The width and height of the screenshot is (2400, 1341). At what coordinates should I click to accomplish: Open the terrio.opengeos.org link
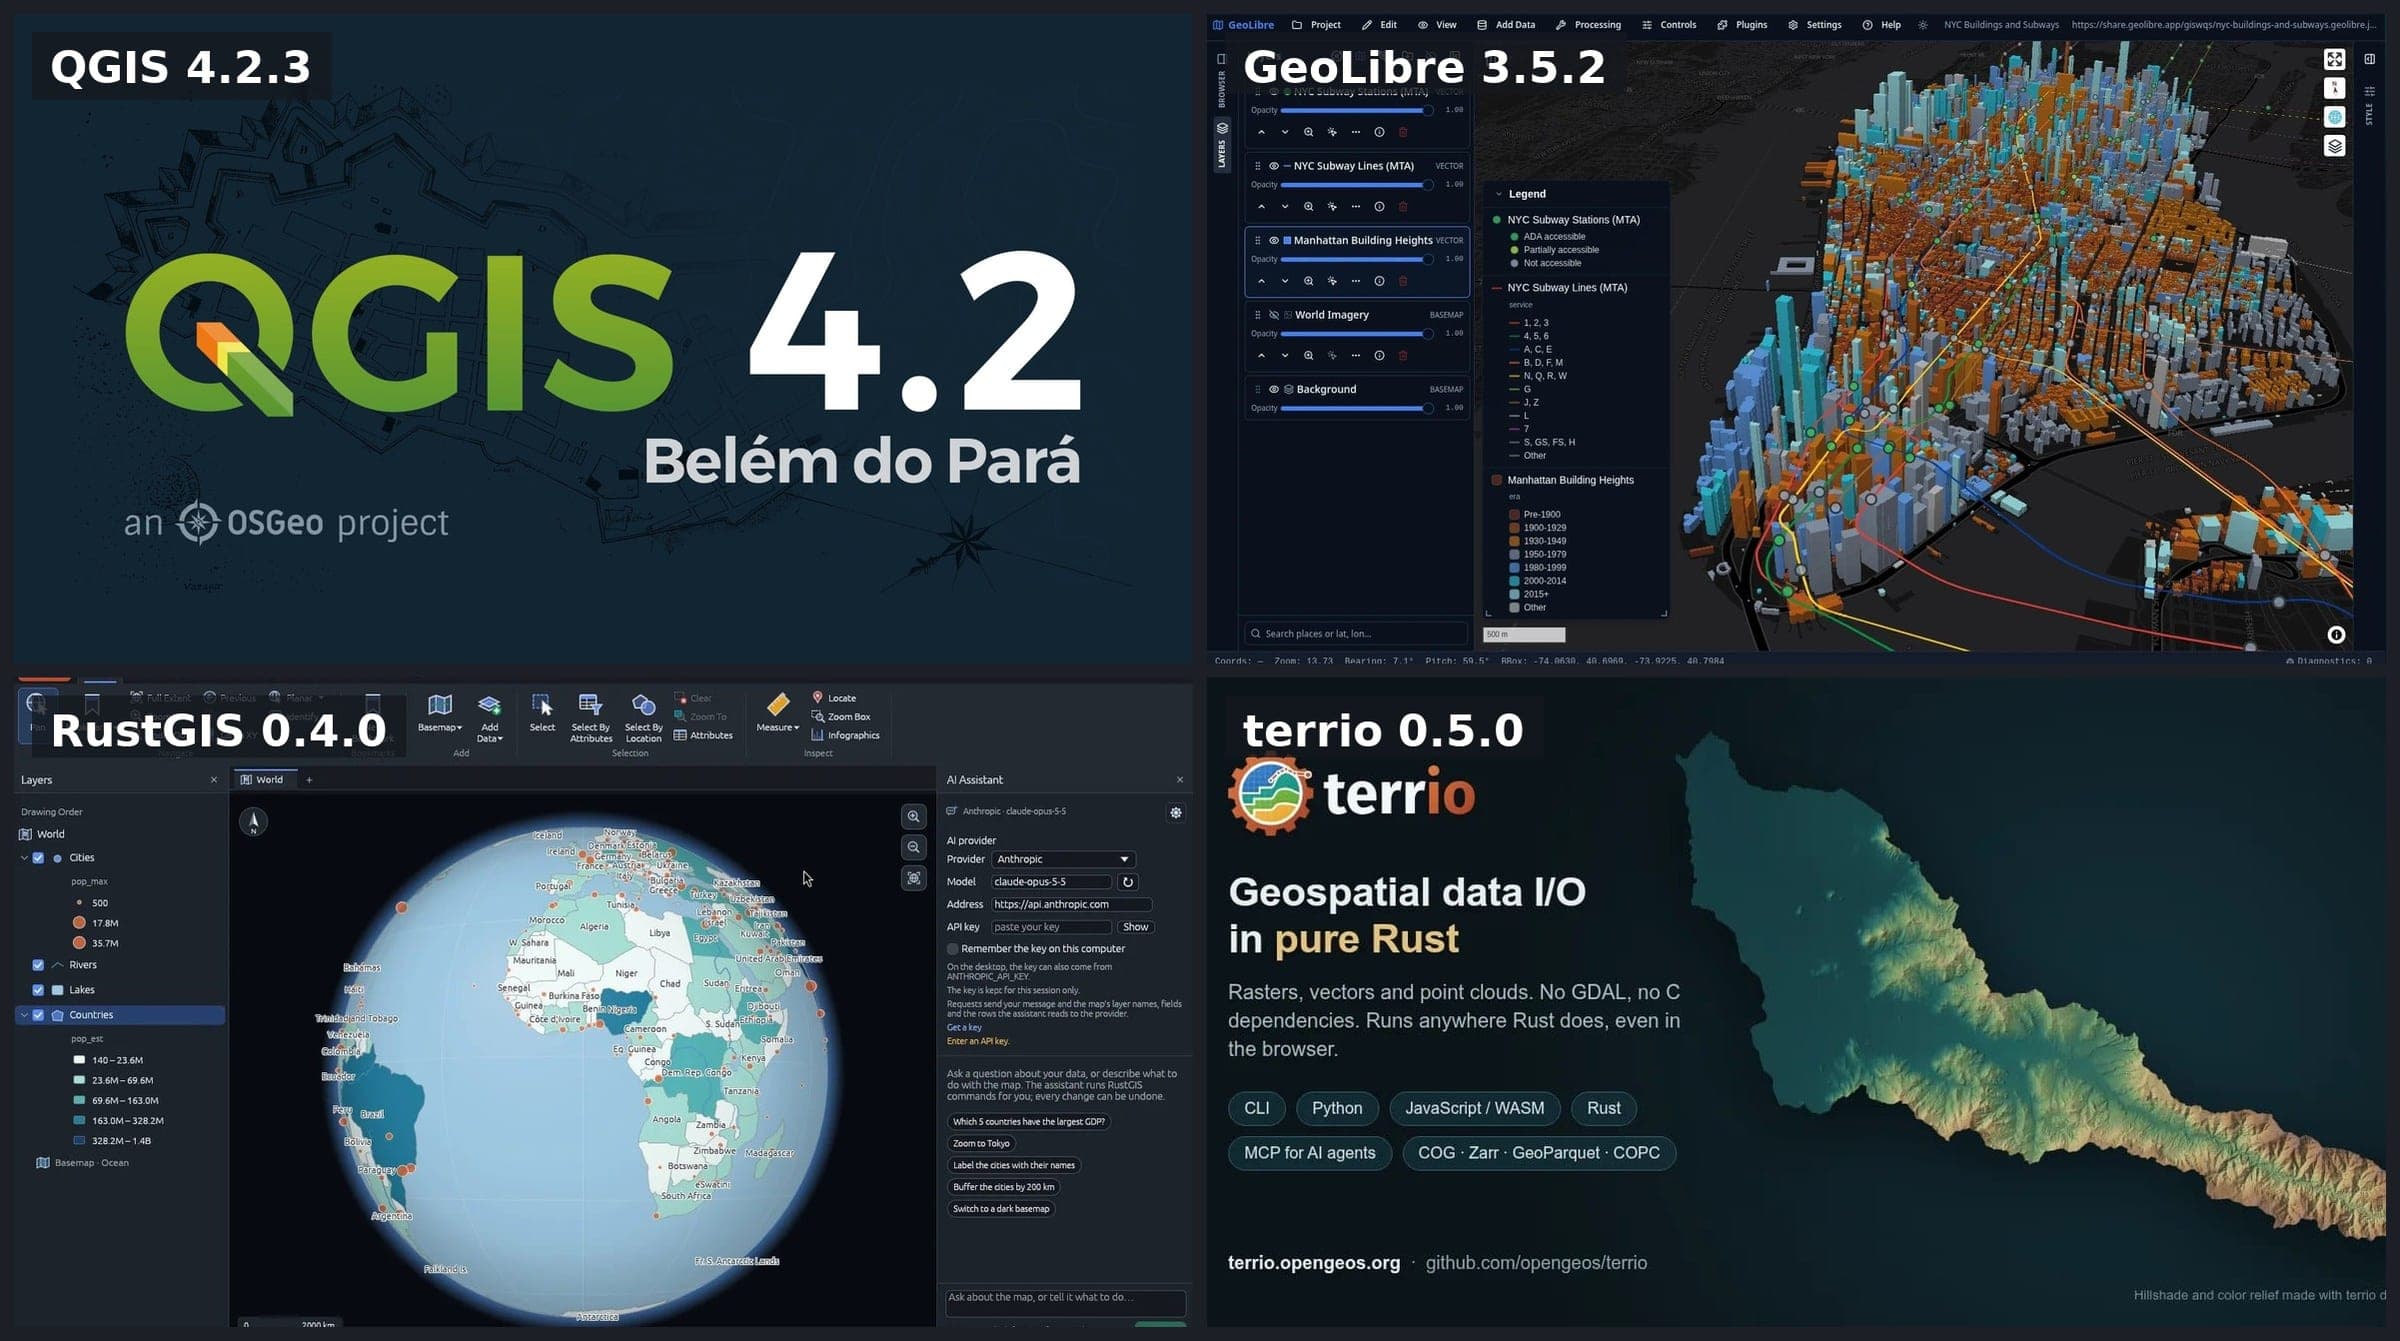1313,1263
